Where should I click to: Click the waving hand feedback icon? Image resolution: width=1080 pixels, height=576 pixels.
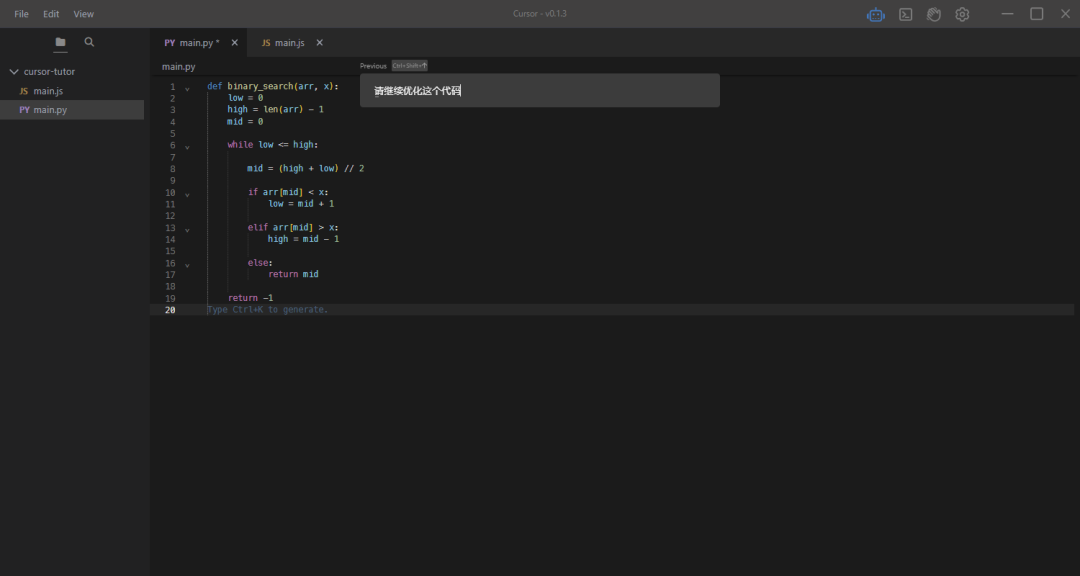[934, 14]
